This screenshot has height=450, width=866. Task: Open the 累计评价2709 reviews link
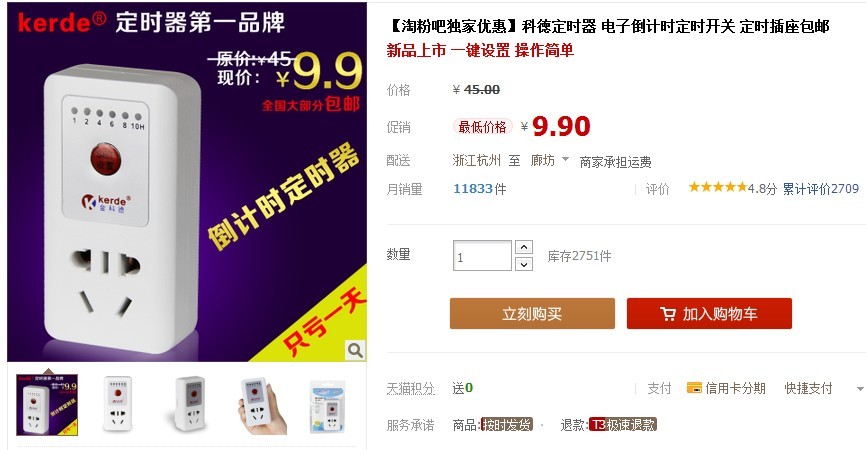tap(821, 189)
